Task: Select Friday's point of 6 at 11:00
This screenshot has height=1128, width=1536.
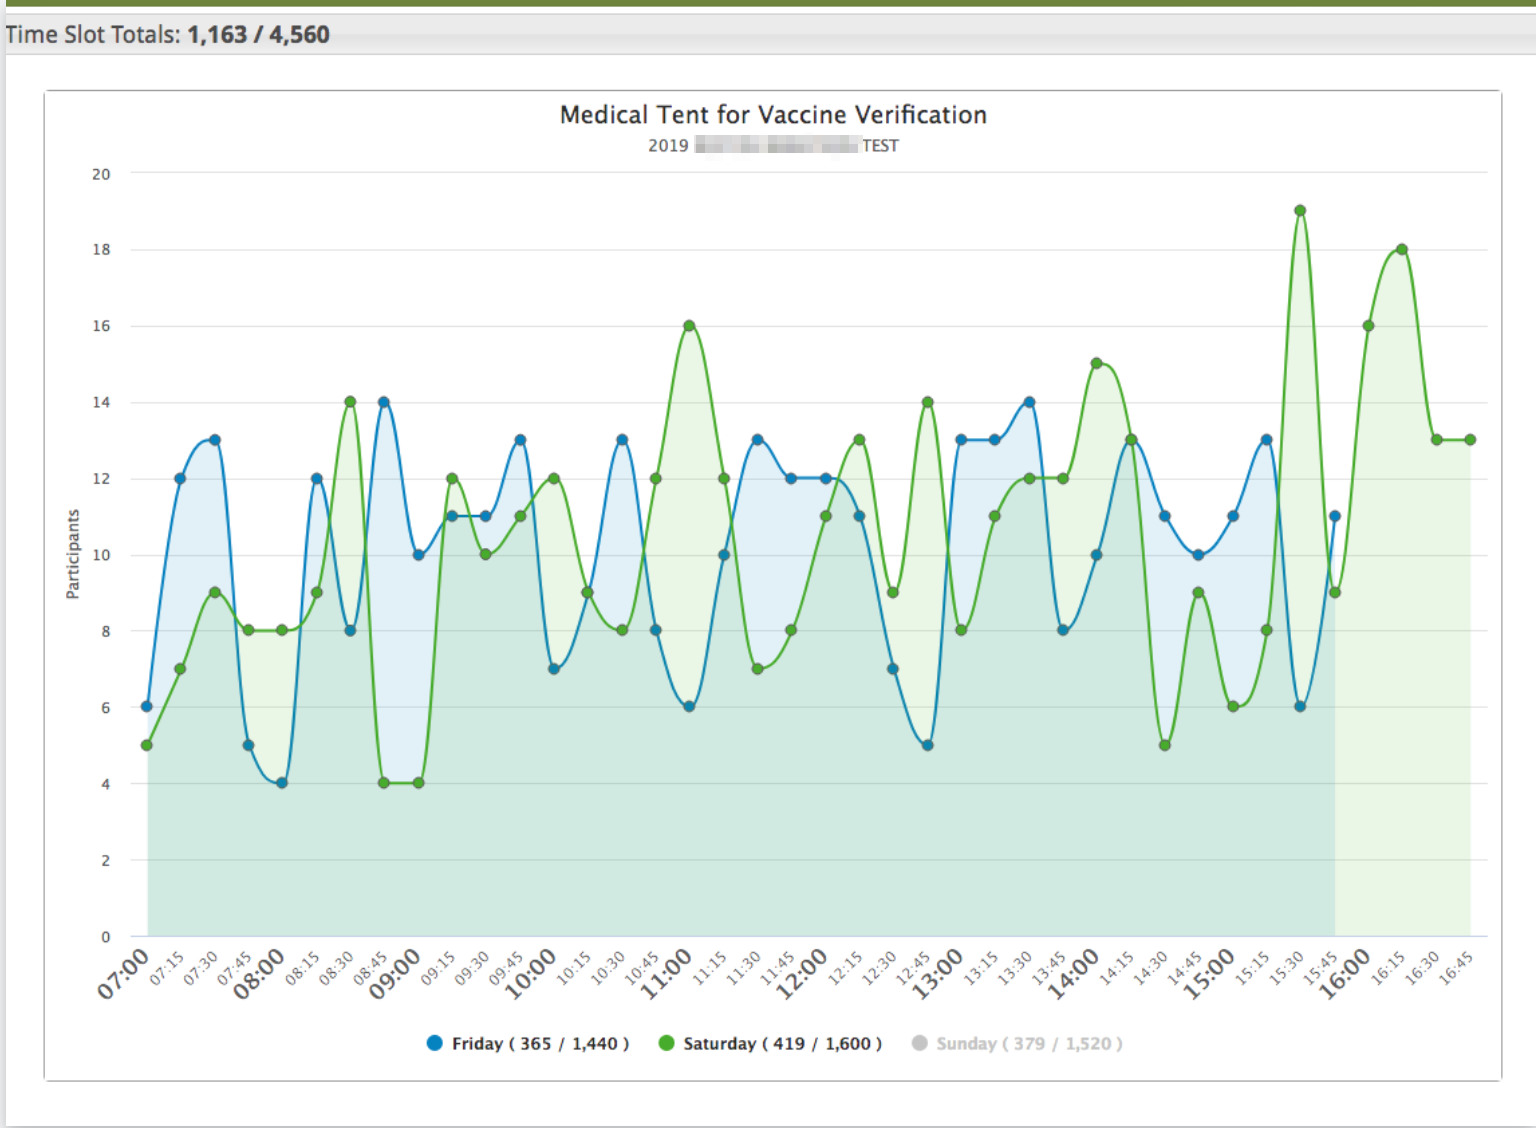Action: pyautogui.click(x=689, y=707)
